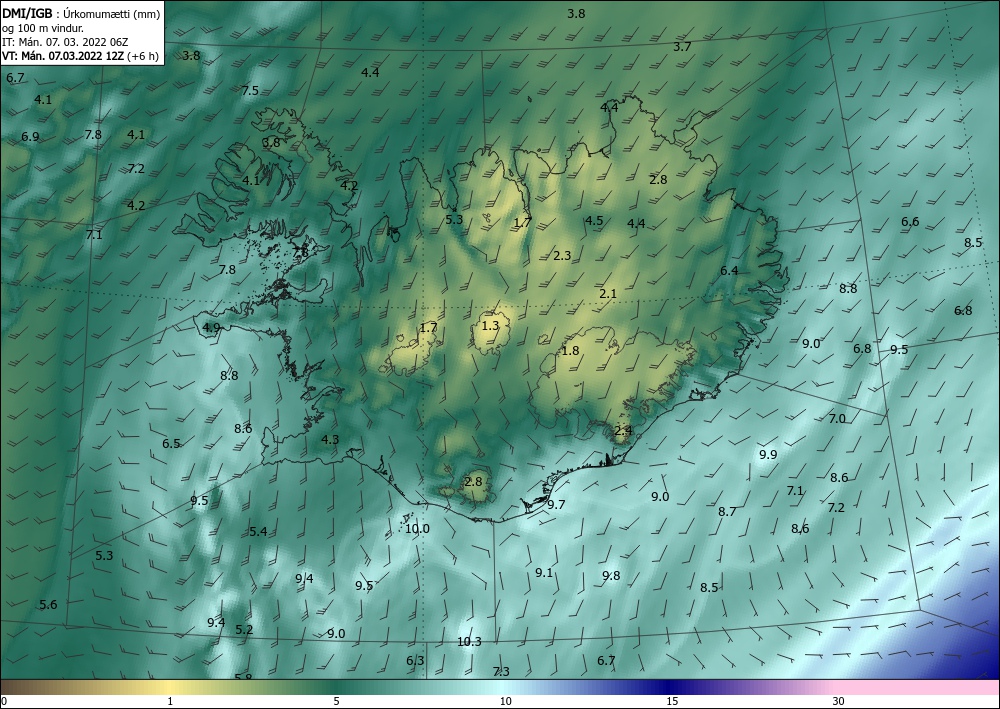
Task: Select the map value '3.7'
Action: click(x=682, y=47)
